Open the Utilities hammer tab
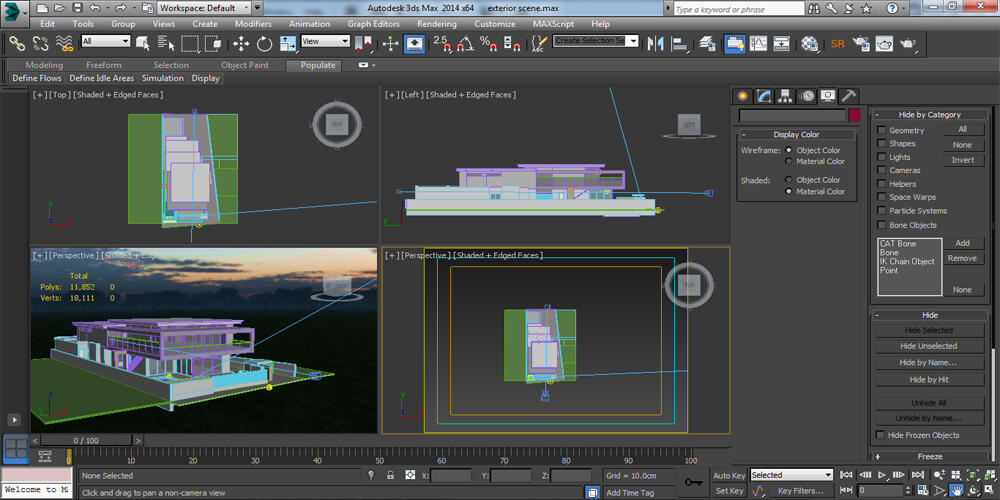The image size is (1000, 500). click(848, 96)
